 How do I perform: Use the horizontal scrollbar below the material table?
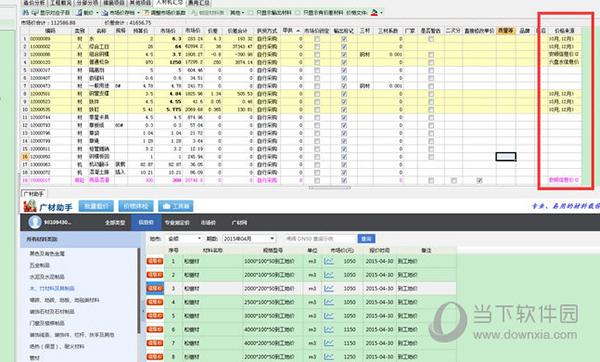coord(329,188)
